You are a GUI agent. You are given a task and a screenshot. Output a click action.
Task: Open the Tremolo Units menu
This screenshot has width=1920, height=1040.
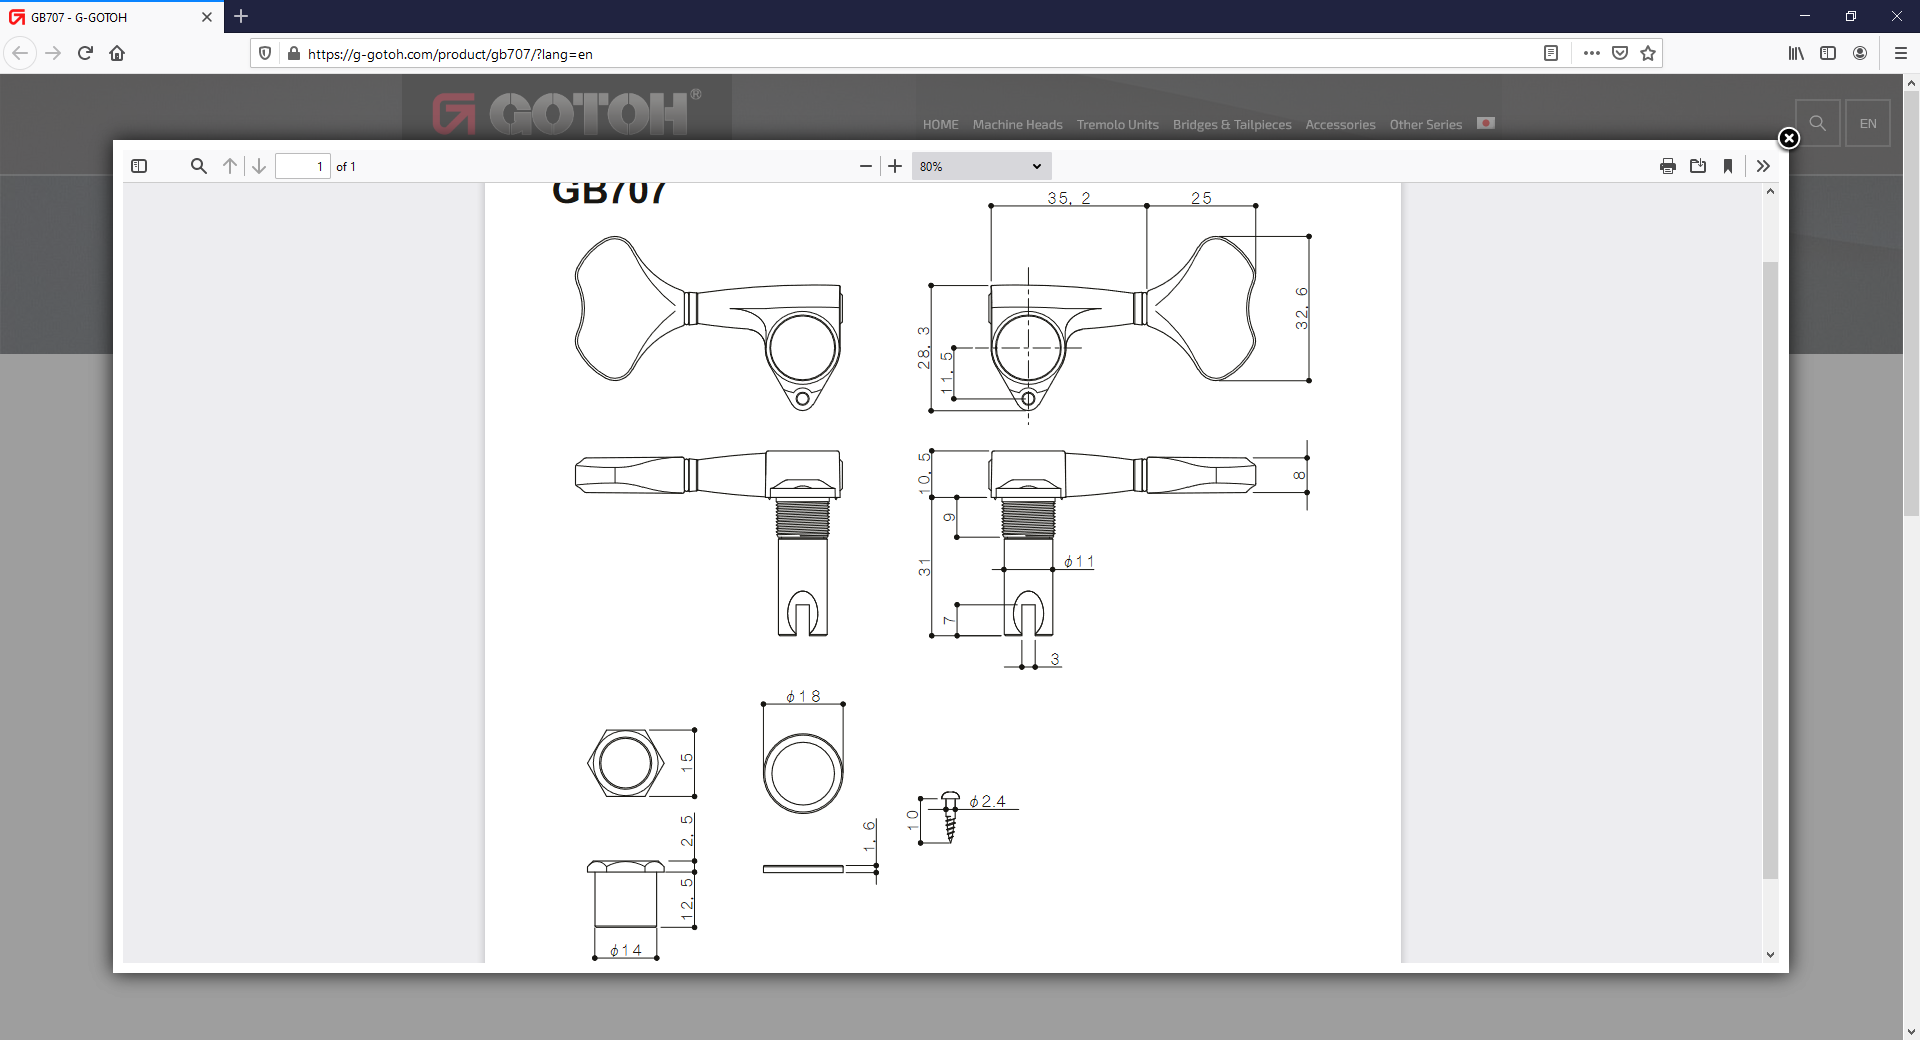tap(1117, 125)
